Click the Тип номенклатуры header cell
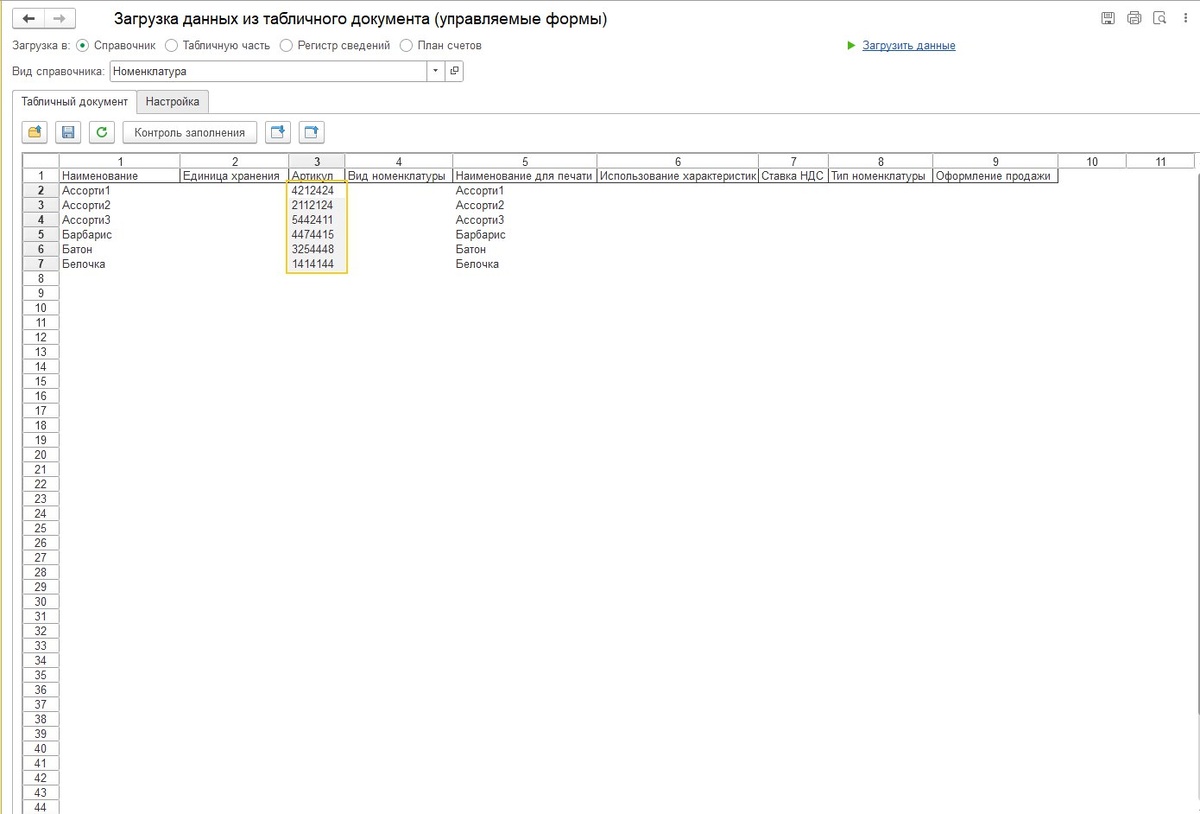The image size is (1200, 814). pyautogui.click(x=880, y=176)
